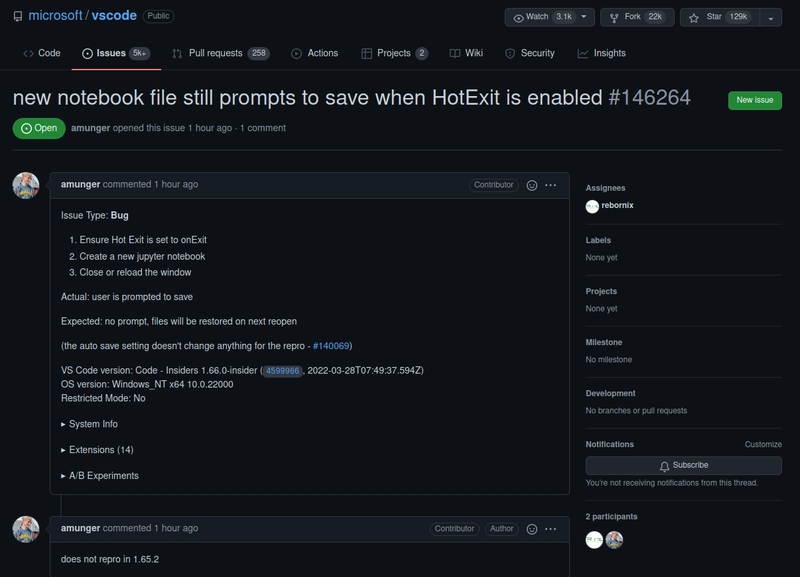
Task: Open the Insights tab
Action: (x=602, y=53)
